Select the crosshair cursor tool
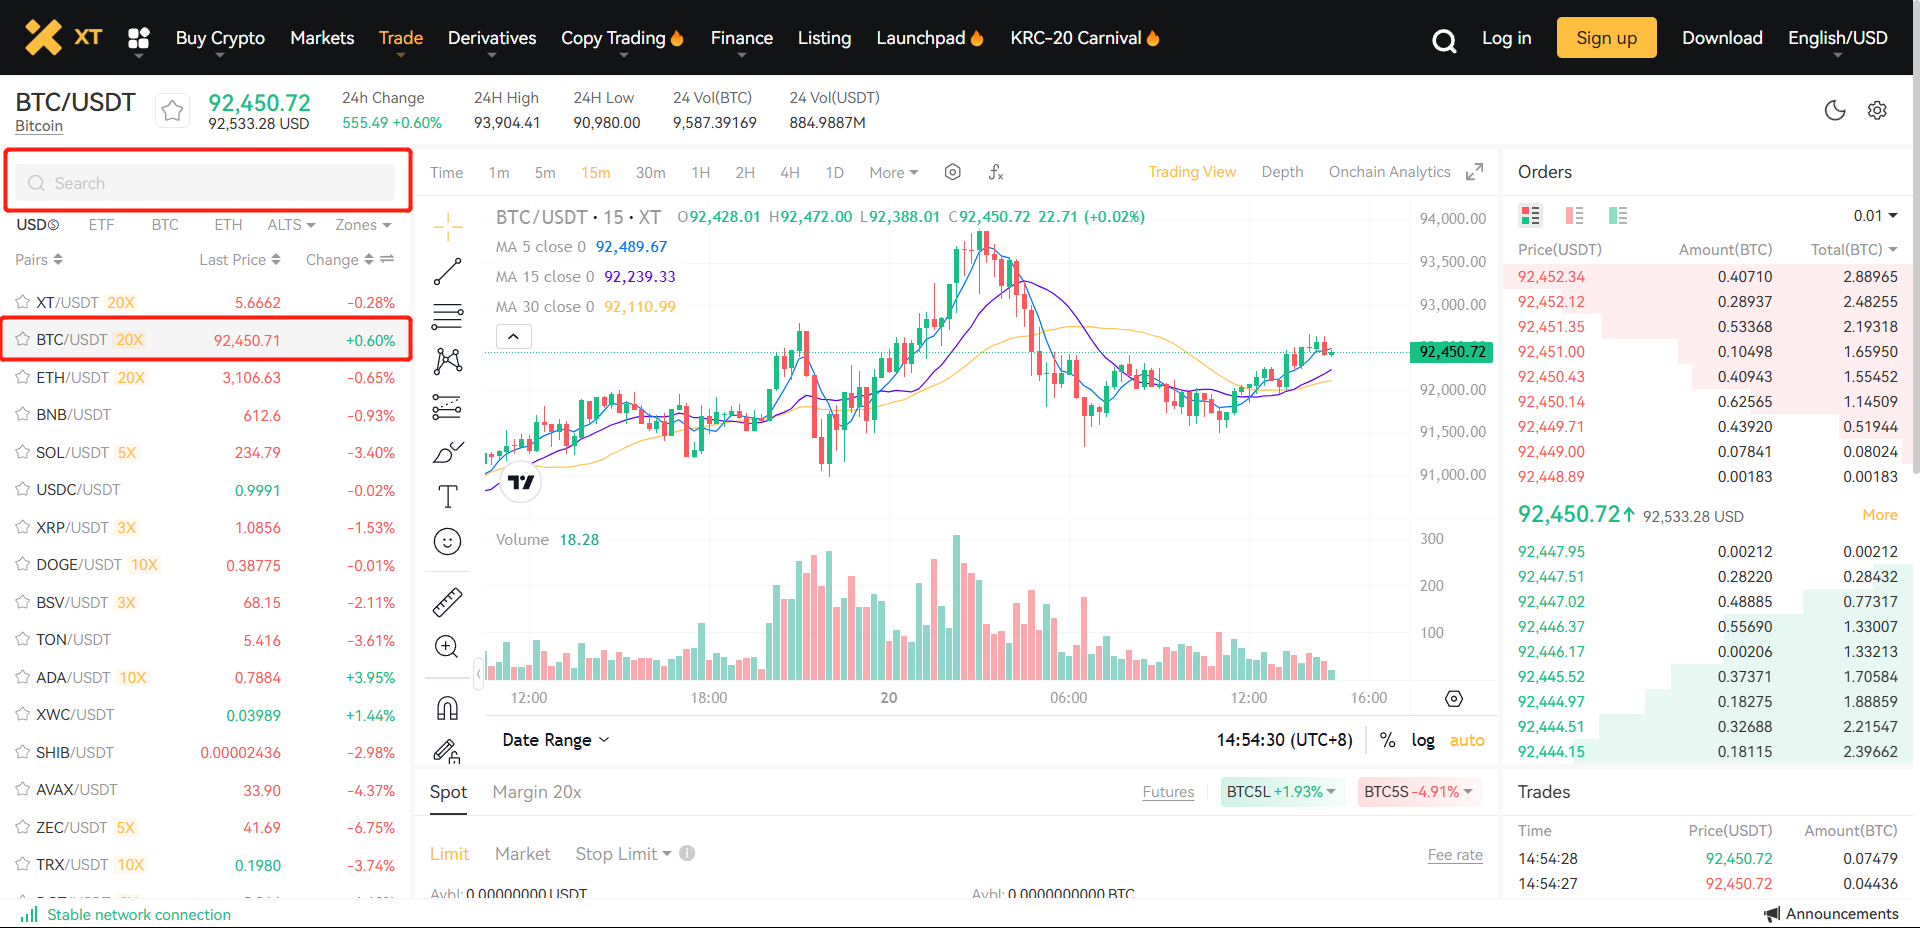This screenshot has width=1920, height=928. coord(447,227)
